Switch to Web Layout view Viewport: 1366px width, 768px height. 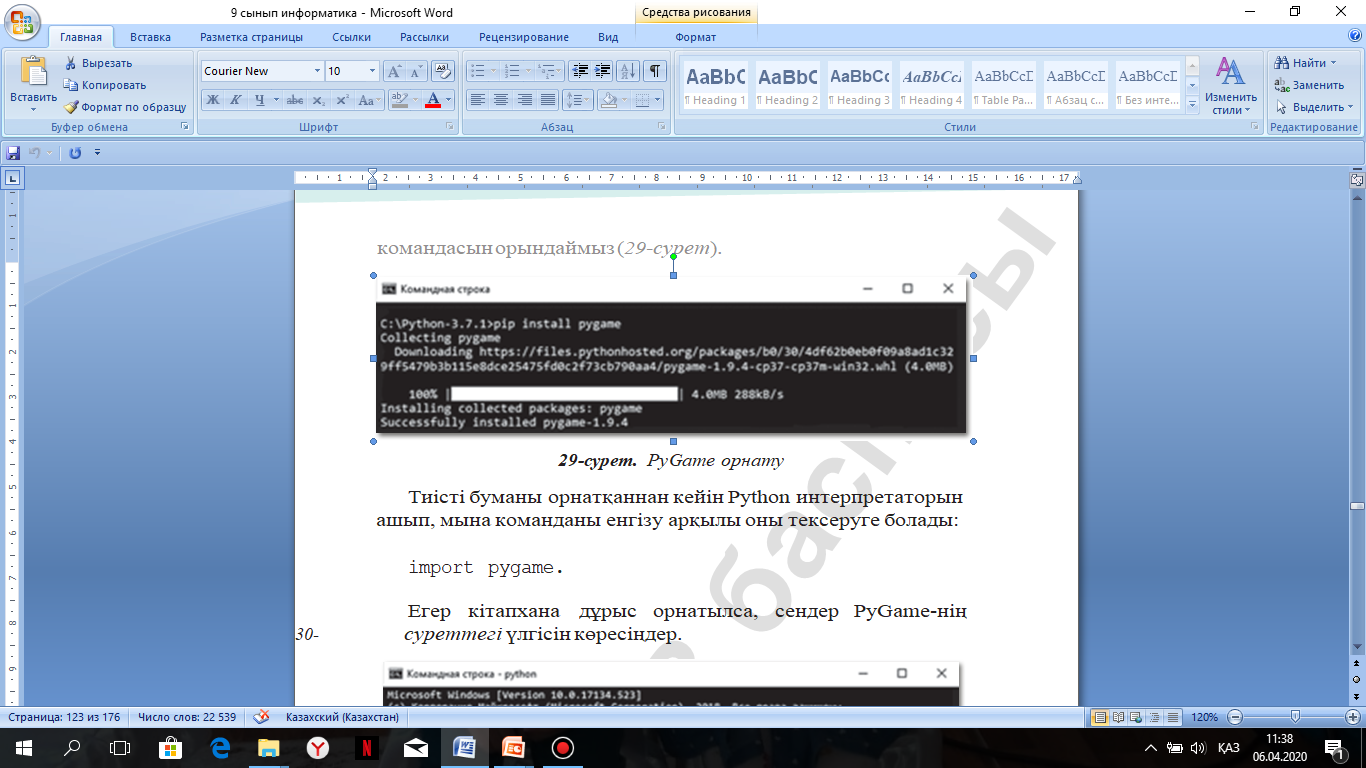(x=1135, y=717)
